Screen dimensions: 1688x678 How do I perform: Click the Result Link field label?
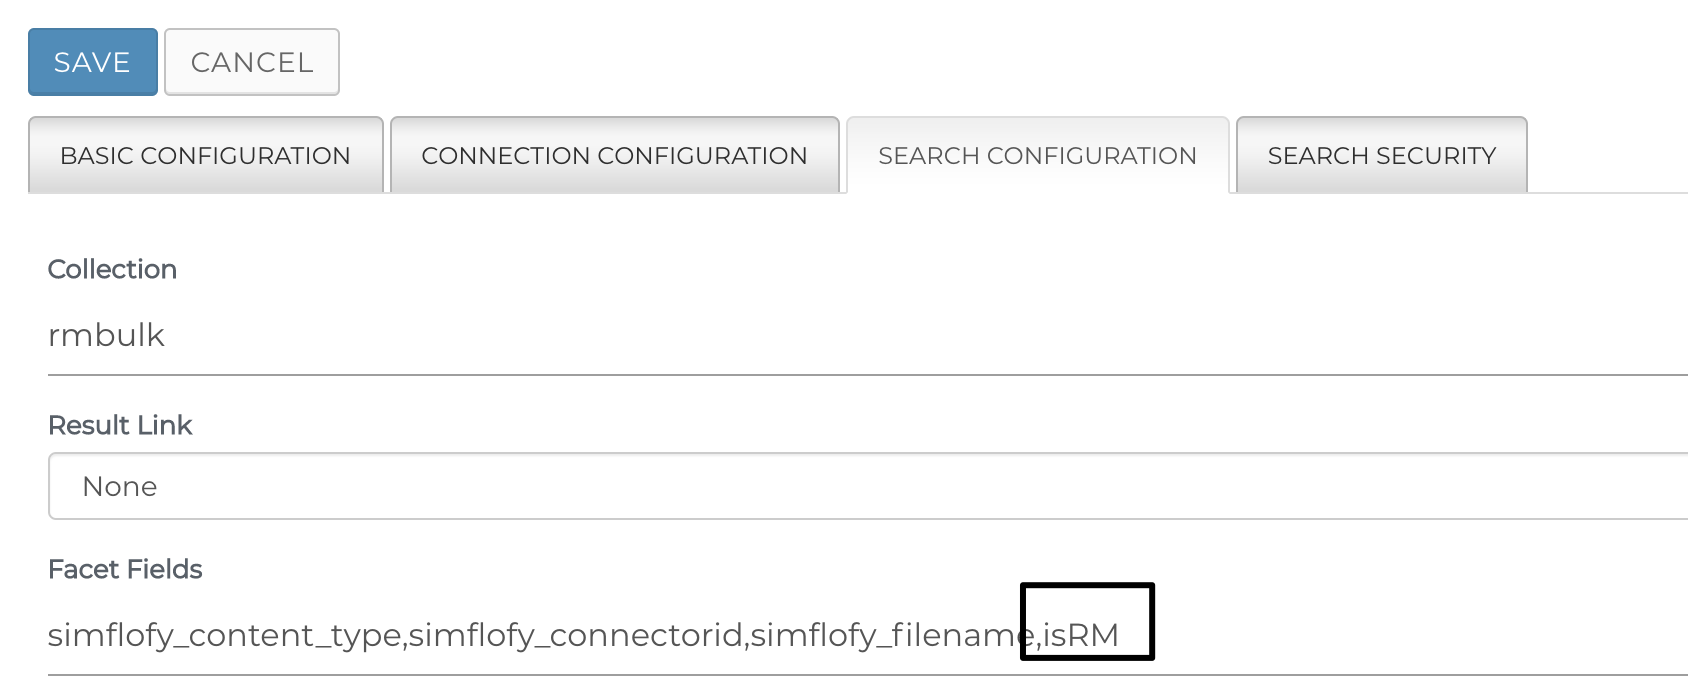pyautogui.click(x=120, y=425)
